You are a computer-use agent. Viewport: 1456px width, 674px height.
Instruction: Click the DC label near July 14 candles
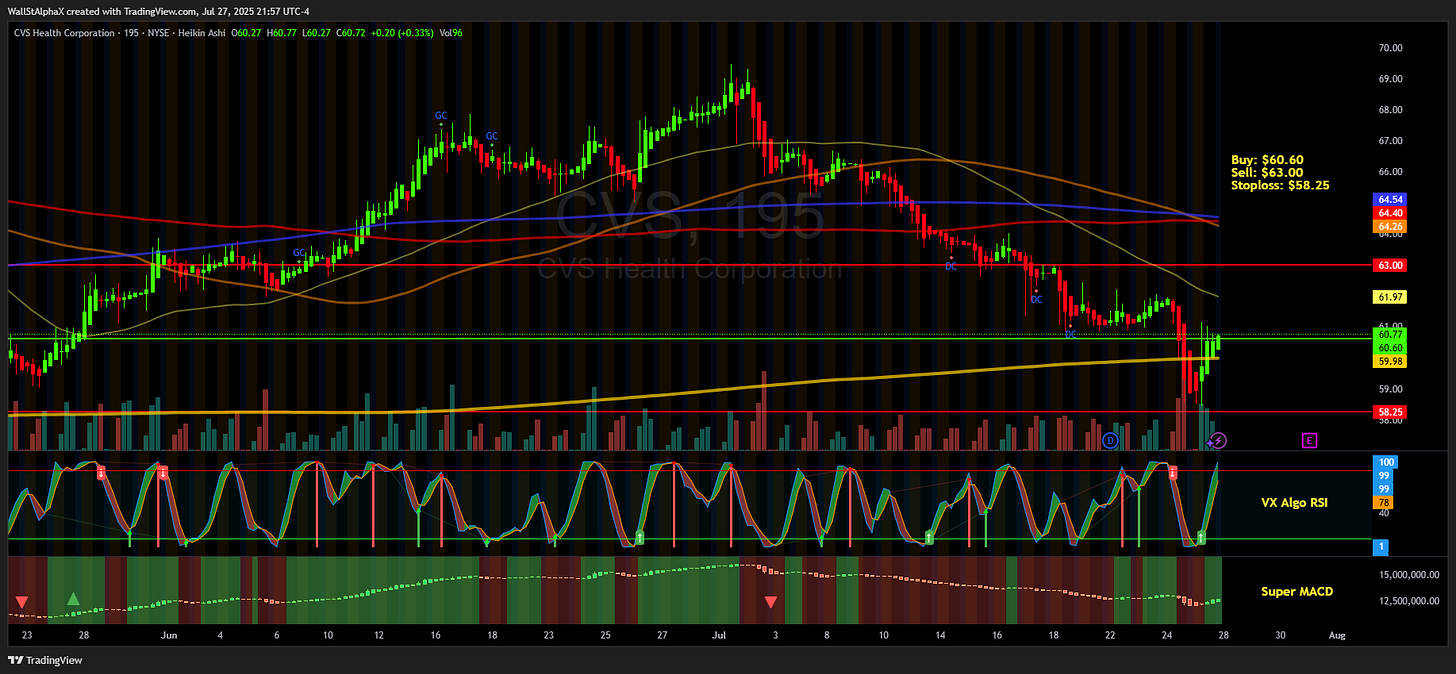pos(951,266)
